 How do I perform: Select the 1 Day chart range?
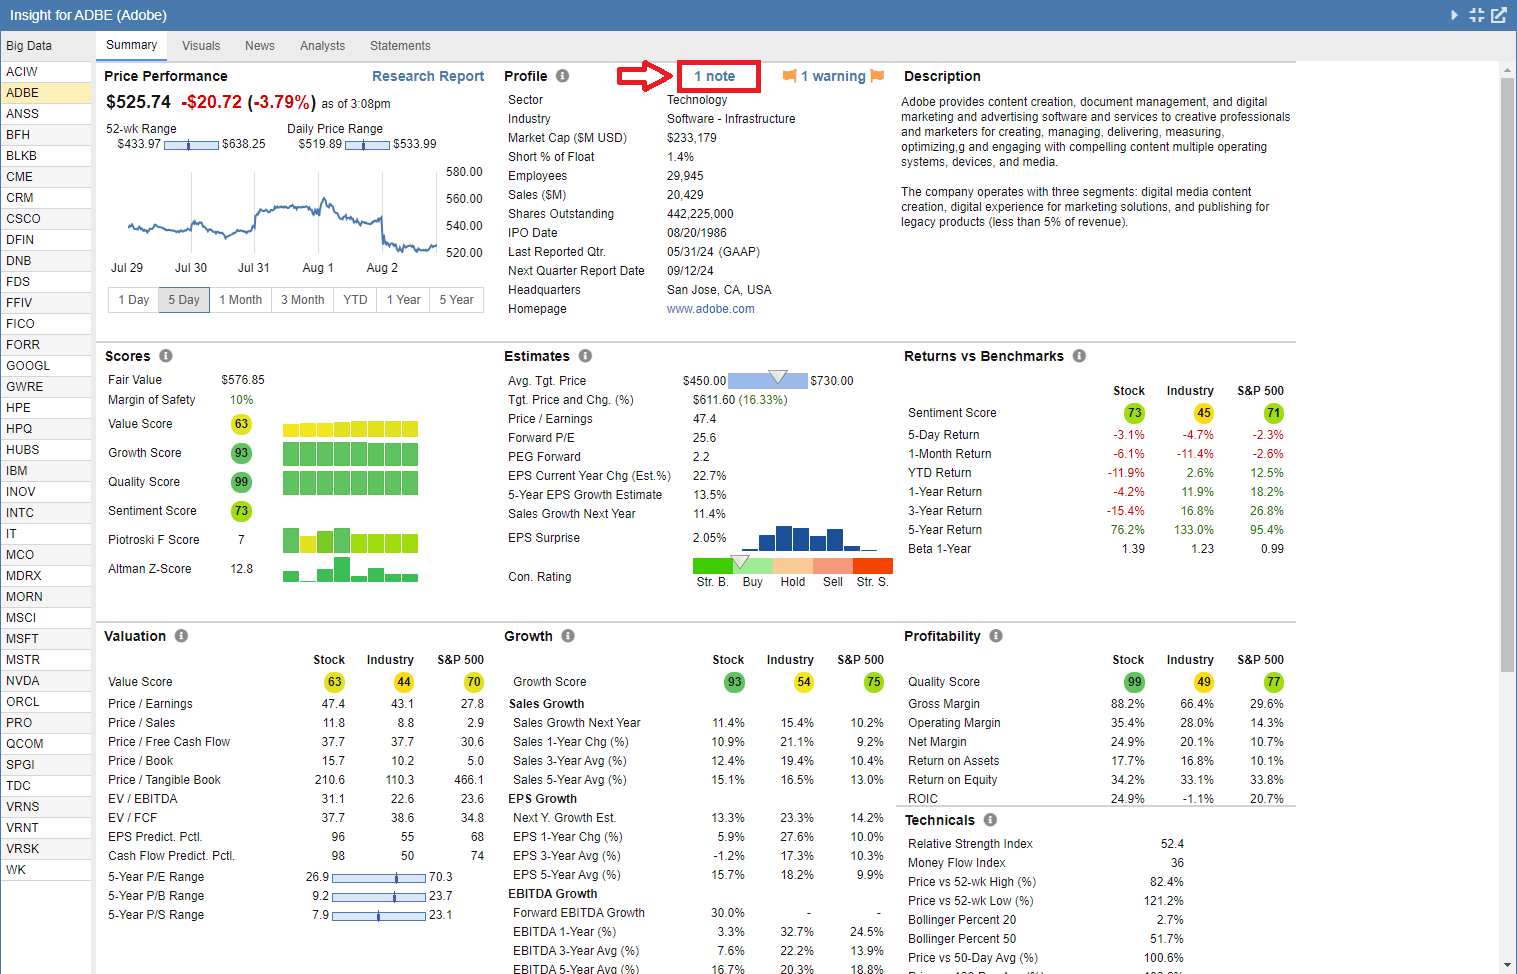[x=133, y=300]
